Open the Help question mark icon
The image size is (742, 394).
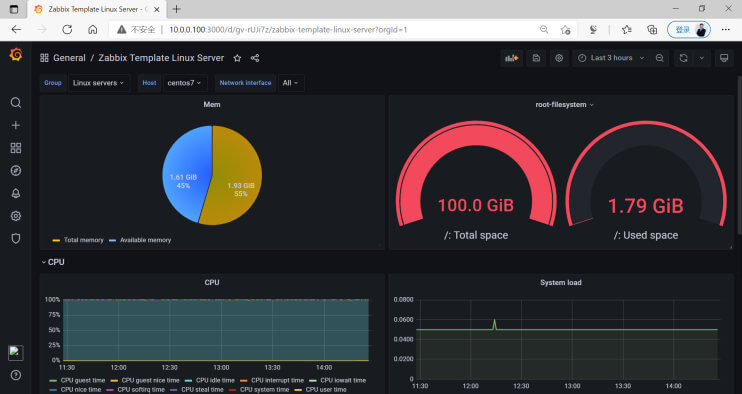[16, 375]
